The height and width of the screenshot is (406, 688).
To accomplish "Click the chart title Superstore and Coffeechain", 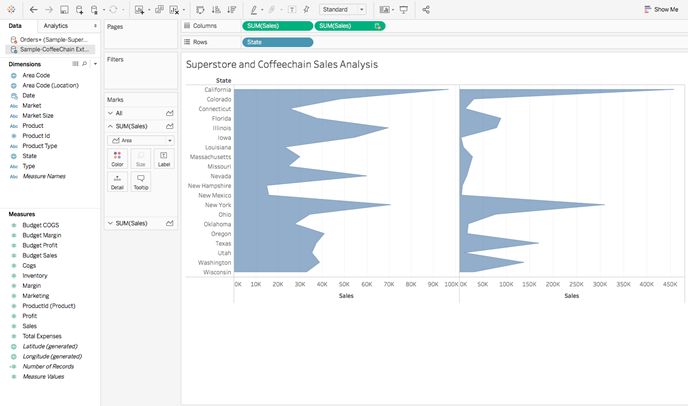I will [x=282, y=64].
